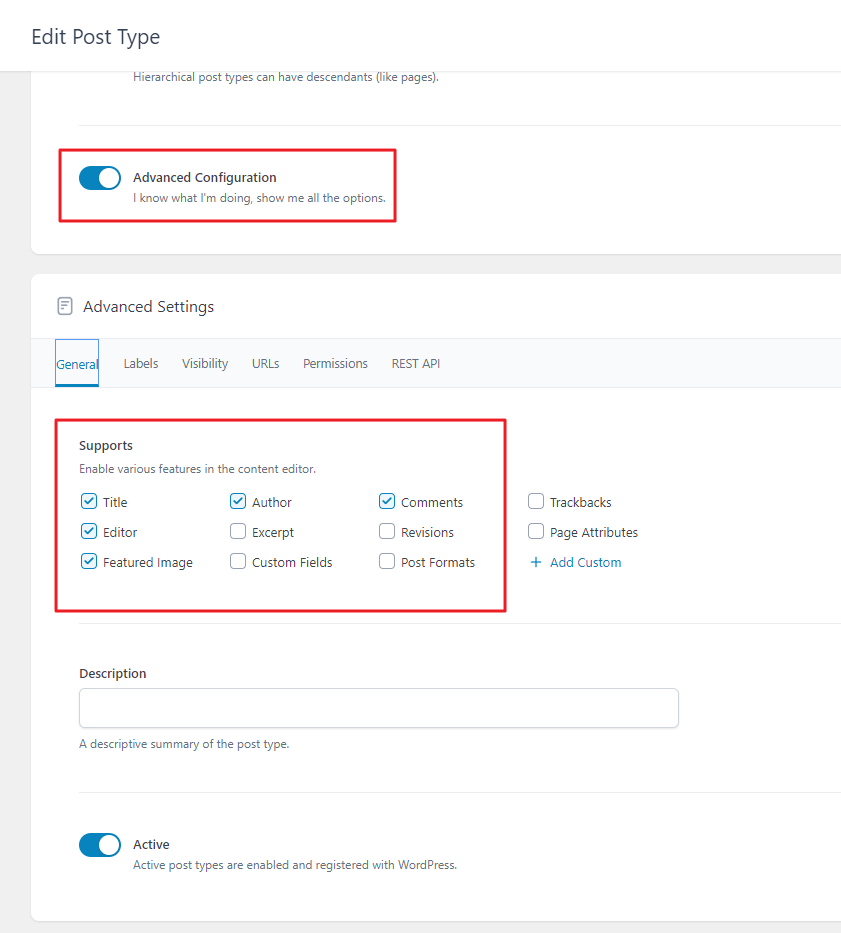Go to the Permissions tab
The height and width of the screenshot is (933, 841).
[x=335, y=364]
